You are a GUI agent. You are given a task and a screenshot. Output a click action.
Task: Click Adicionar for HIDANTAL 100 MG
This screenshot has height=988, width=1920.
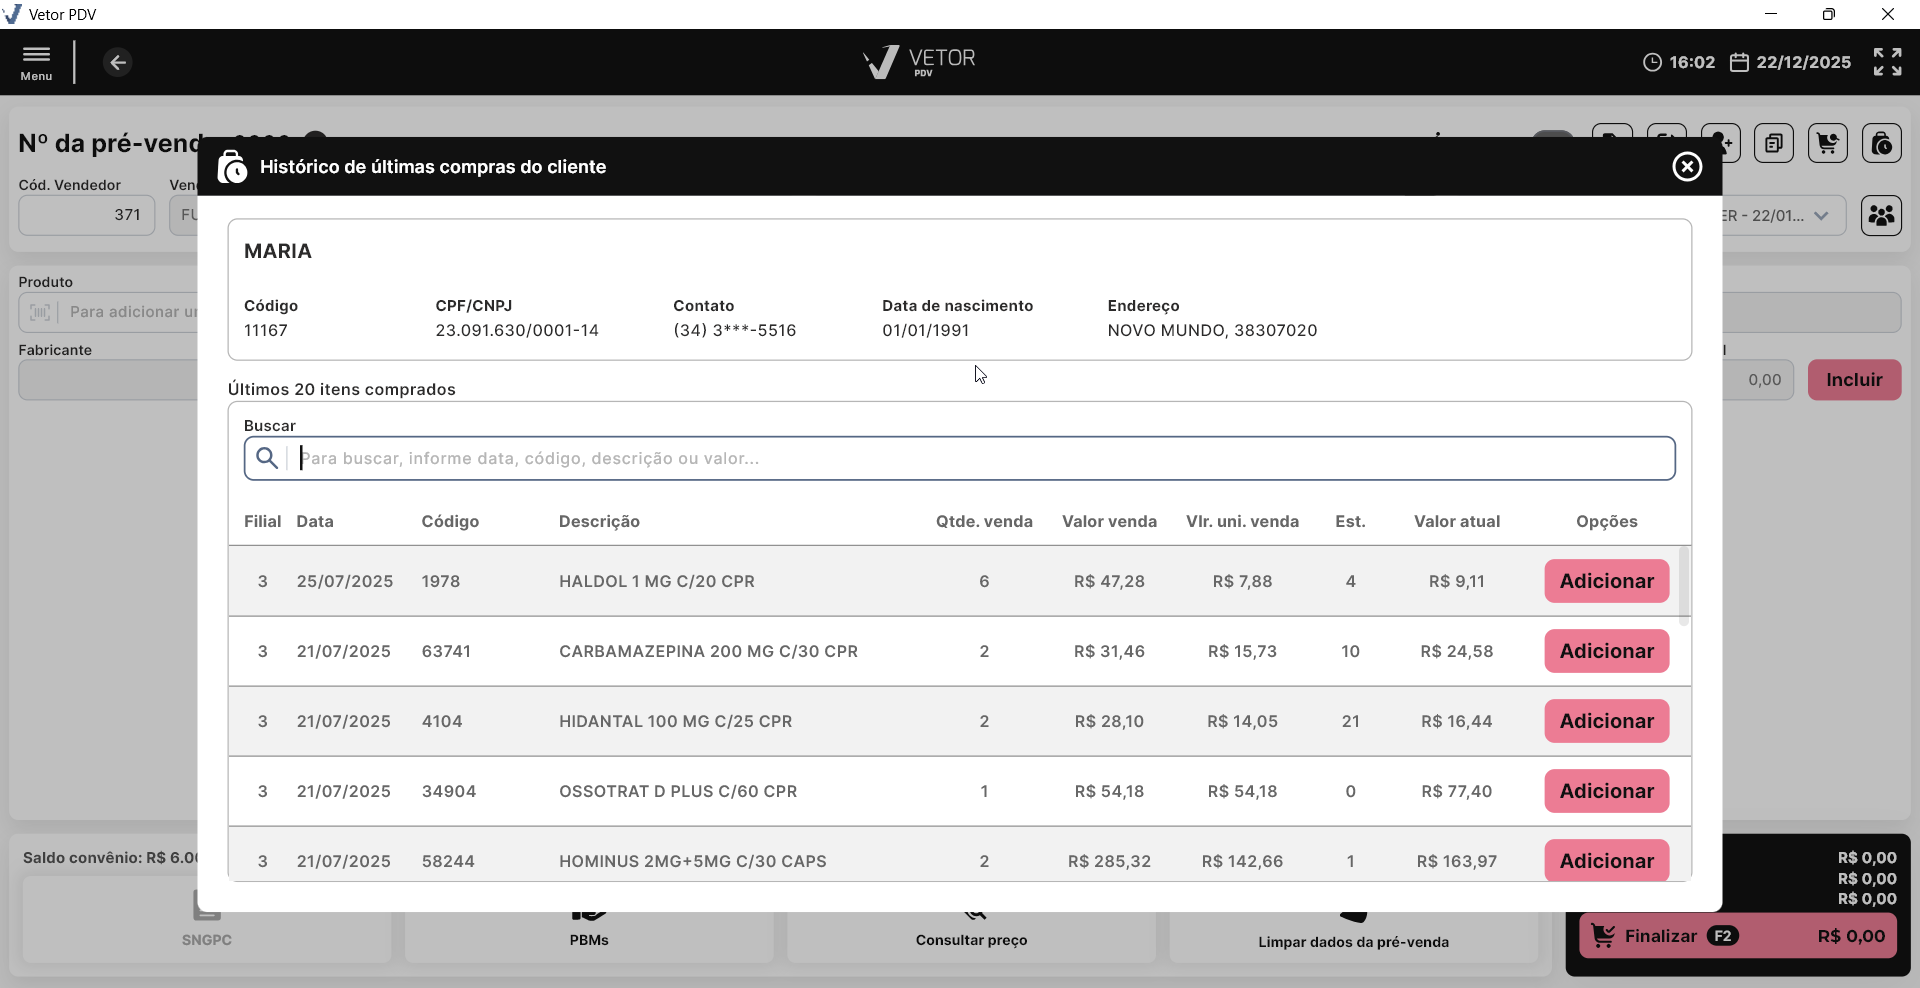click(x=1606, y=721)
